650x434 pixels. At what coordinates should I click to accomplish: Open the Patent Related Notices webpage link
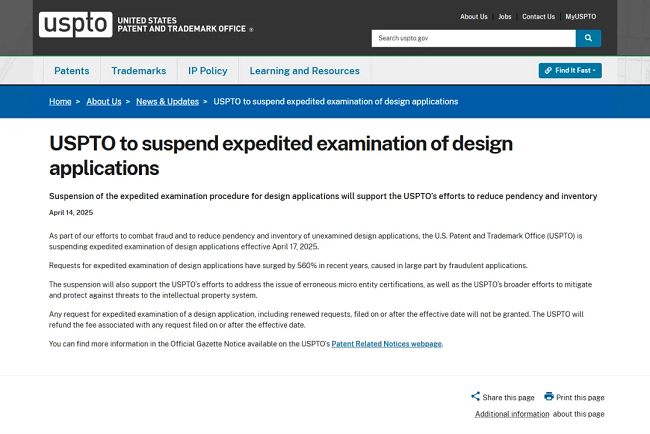[x=386, y=344]
